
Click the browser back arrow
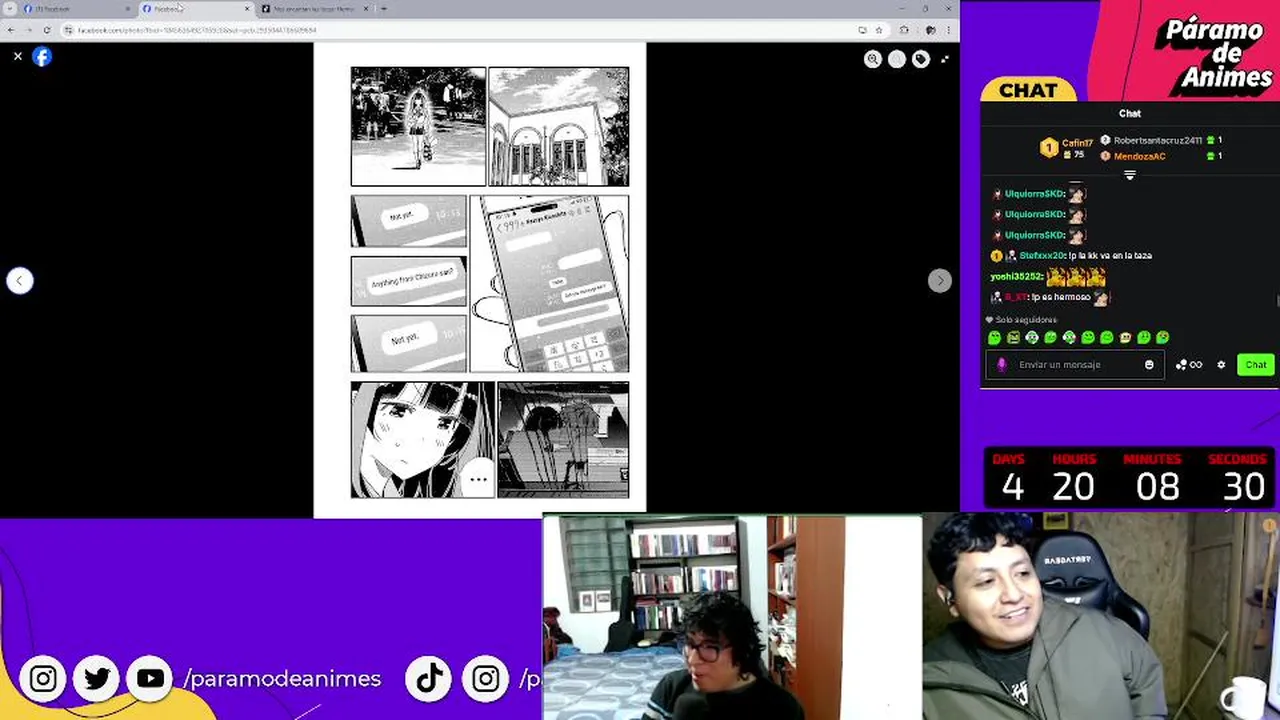pyautogui.click(x=11, y=30)
